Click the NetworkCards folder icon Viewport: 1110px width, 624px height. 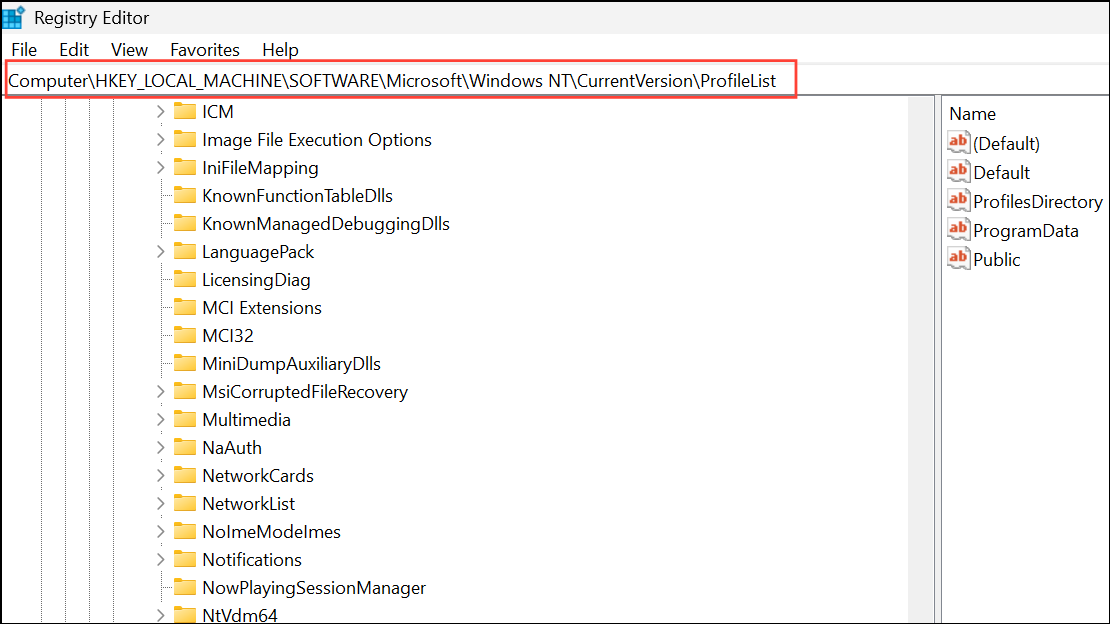[x=184, y=475]
